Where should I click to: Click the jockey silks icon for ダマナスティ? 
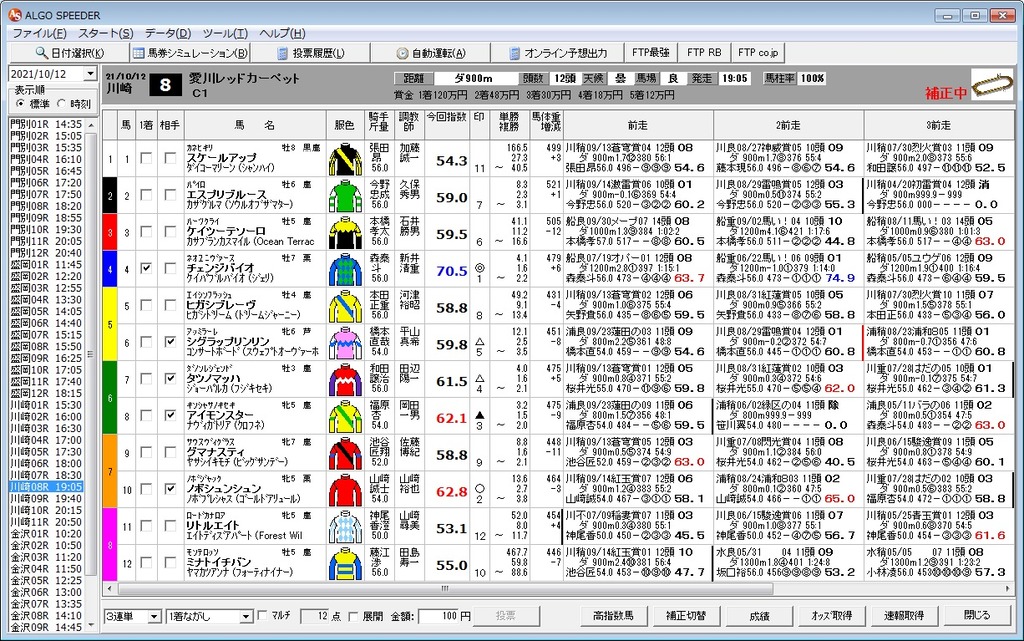pos(345,454)
